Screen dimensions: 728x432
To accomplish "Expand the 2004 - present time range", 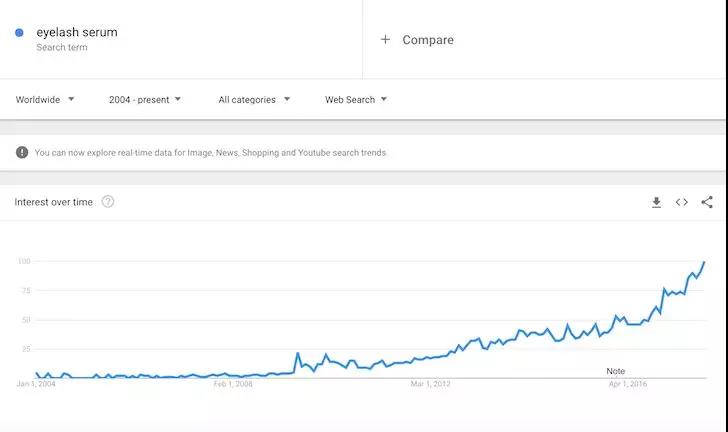I will click(144, 99).
